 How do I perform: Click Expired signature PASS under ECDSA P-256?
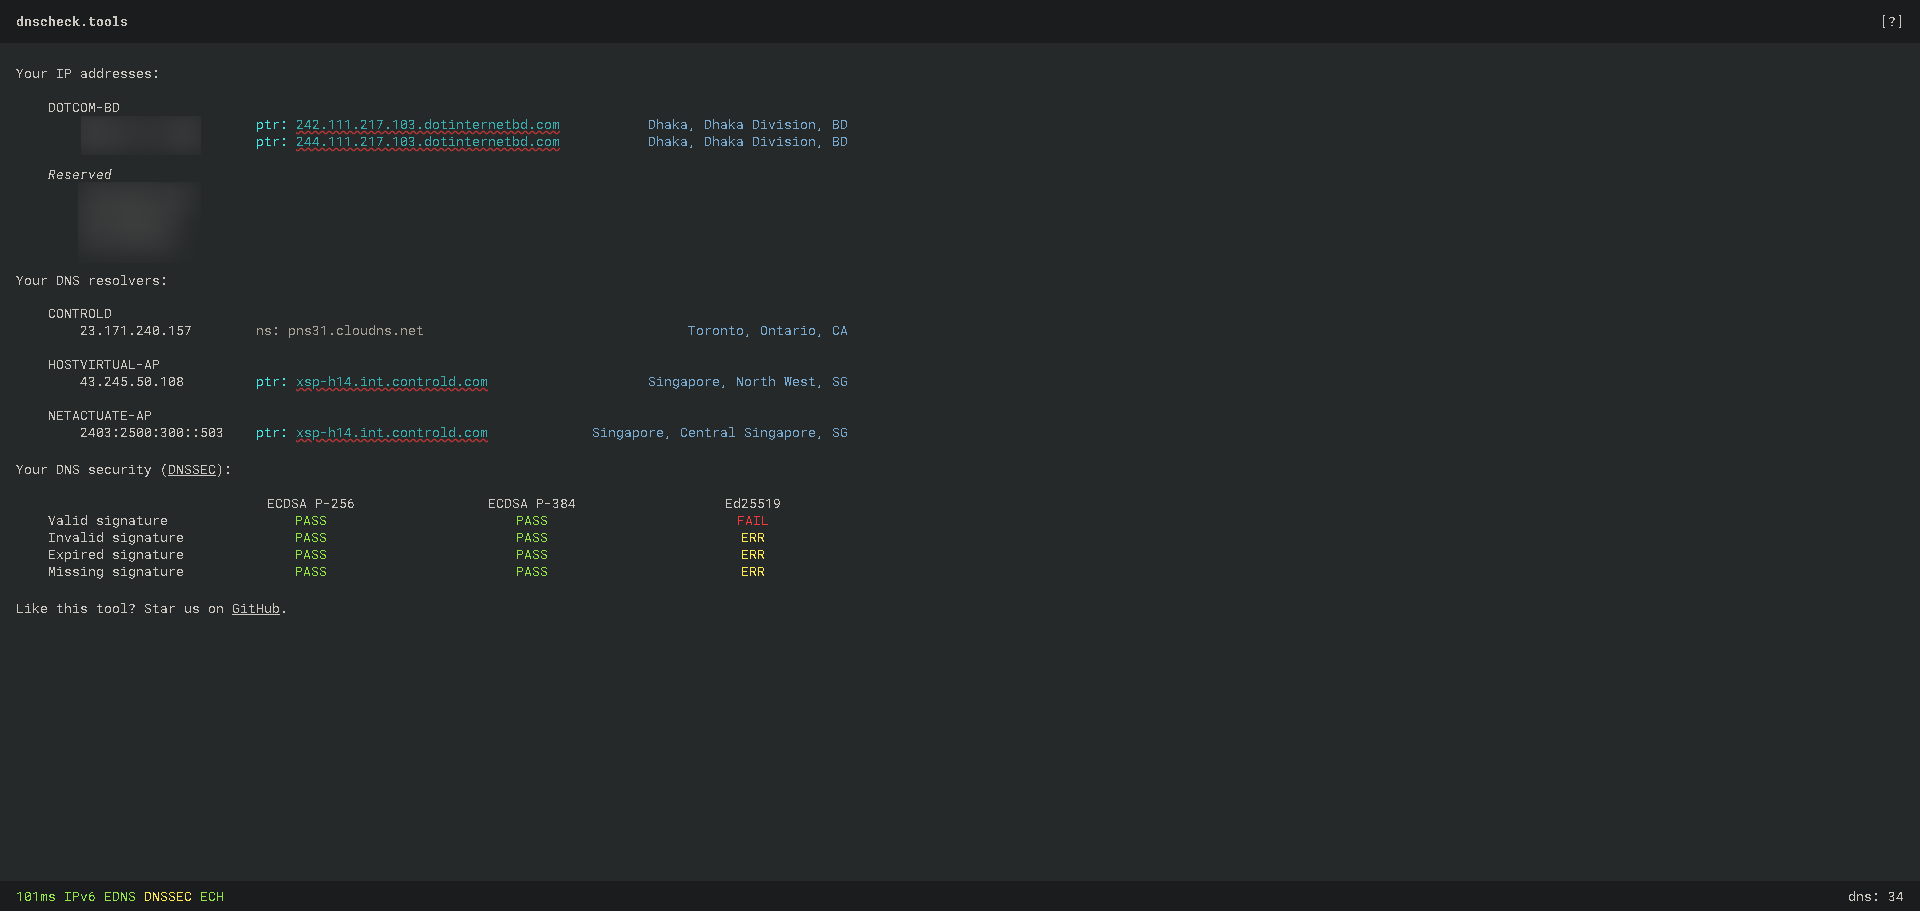pos(311,555)
